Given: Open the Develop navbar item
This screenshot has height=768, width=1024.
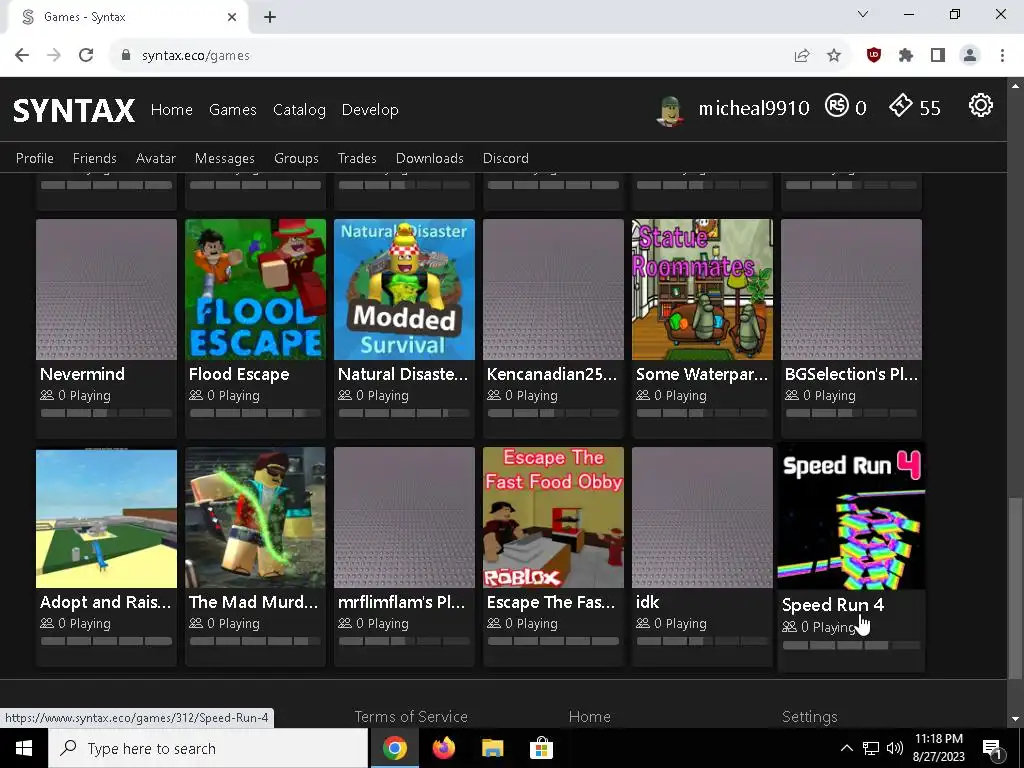Looking at the screenshot, I should pos(370,110).
